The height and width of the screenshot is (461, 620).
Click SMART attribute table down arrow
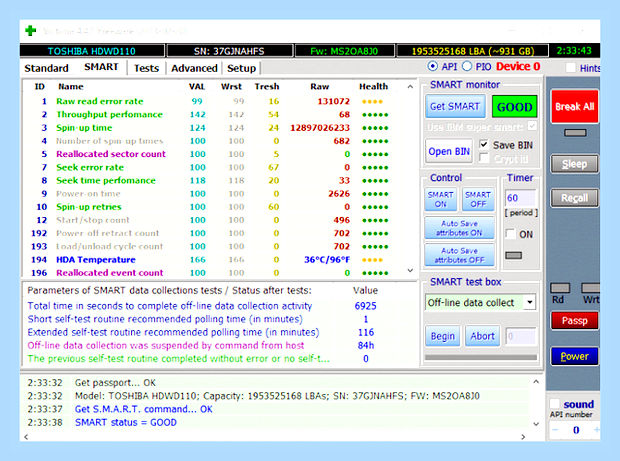click(410, 271)
